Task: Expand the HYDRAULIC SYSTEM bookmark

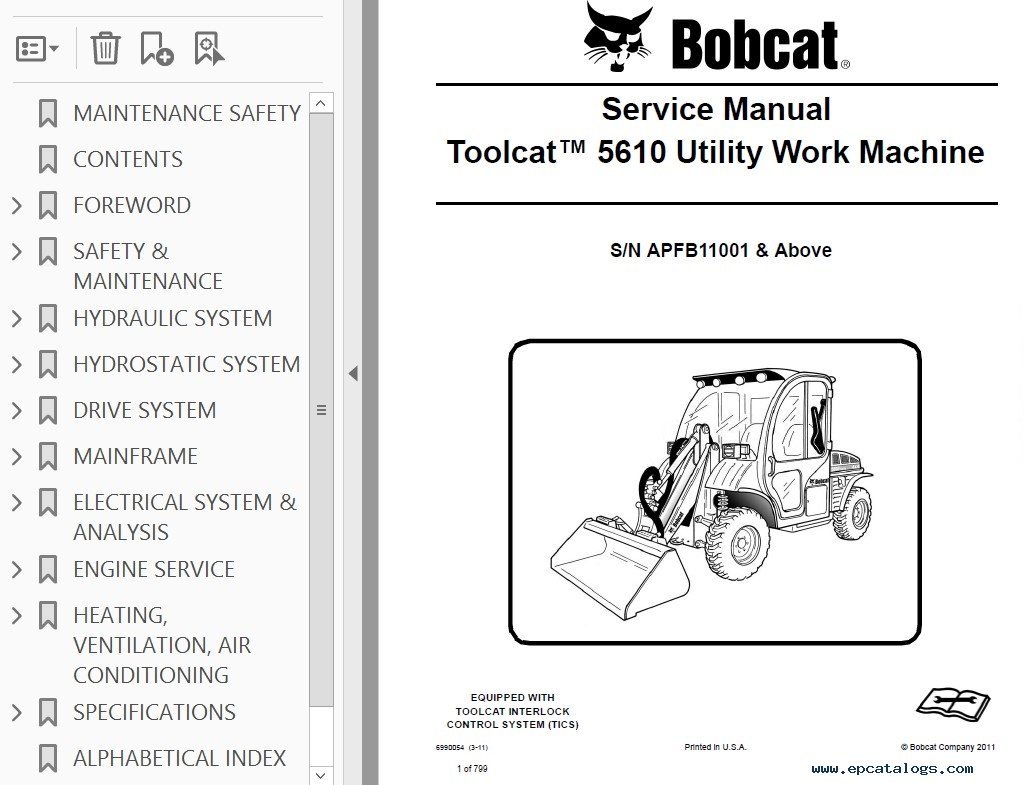Action: 16,318
